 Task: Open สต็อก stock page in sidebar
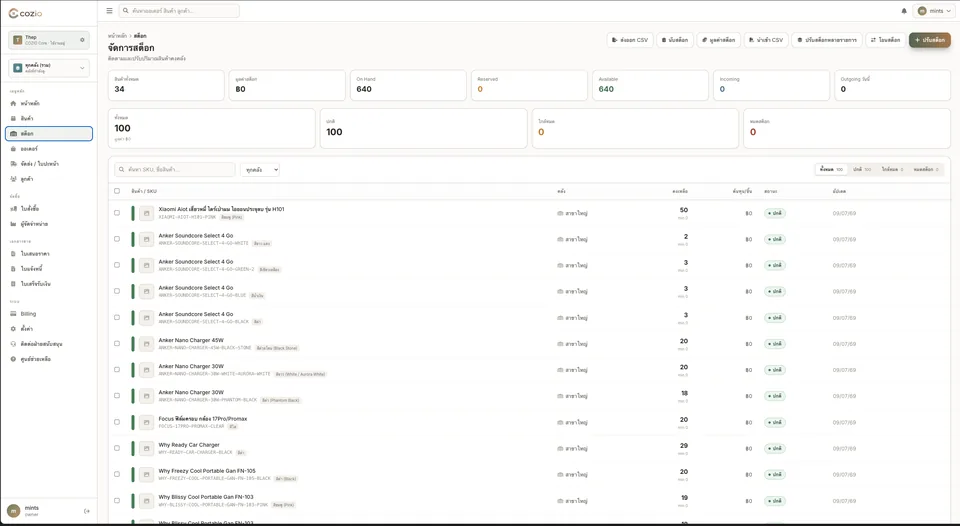tap(49, 133)
